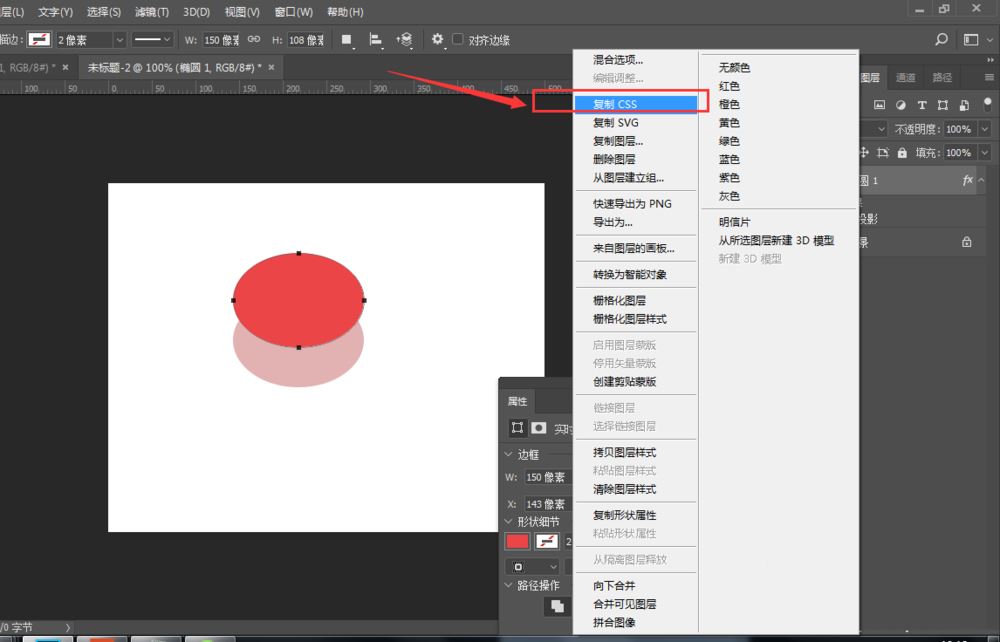Toggle the layer filter on/off switch
Image resolution: width=1000 pixels, height=642 pixels.
point(987,104)
